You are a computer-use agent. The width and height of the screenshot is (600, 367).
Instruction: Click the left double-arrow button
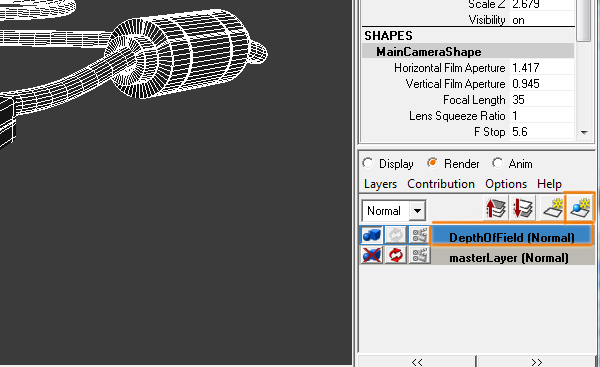point(417,362)
